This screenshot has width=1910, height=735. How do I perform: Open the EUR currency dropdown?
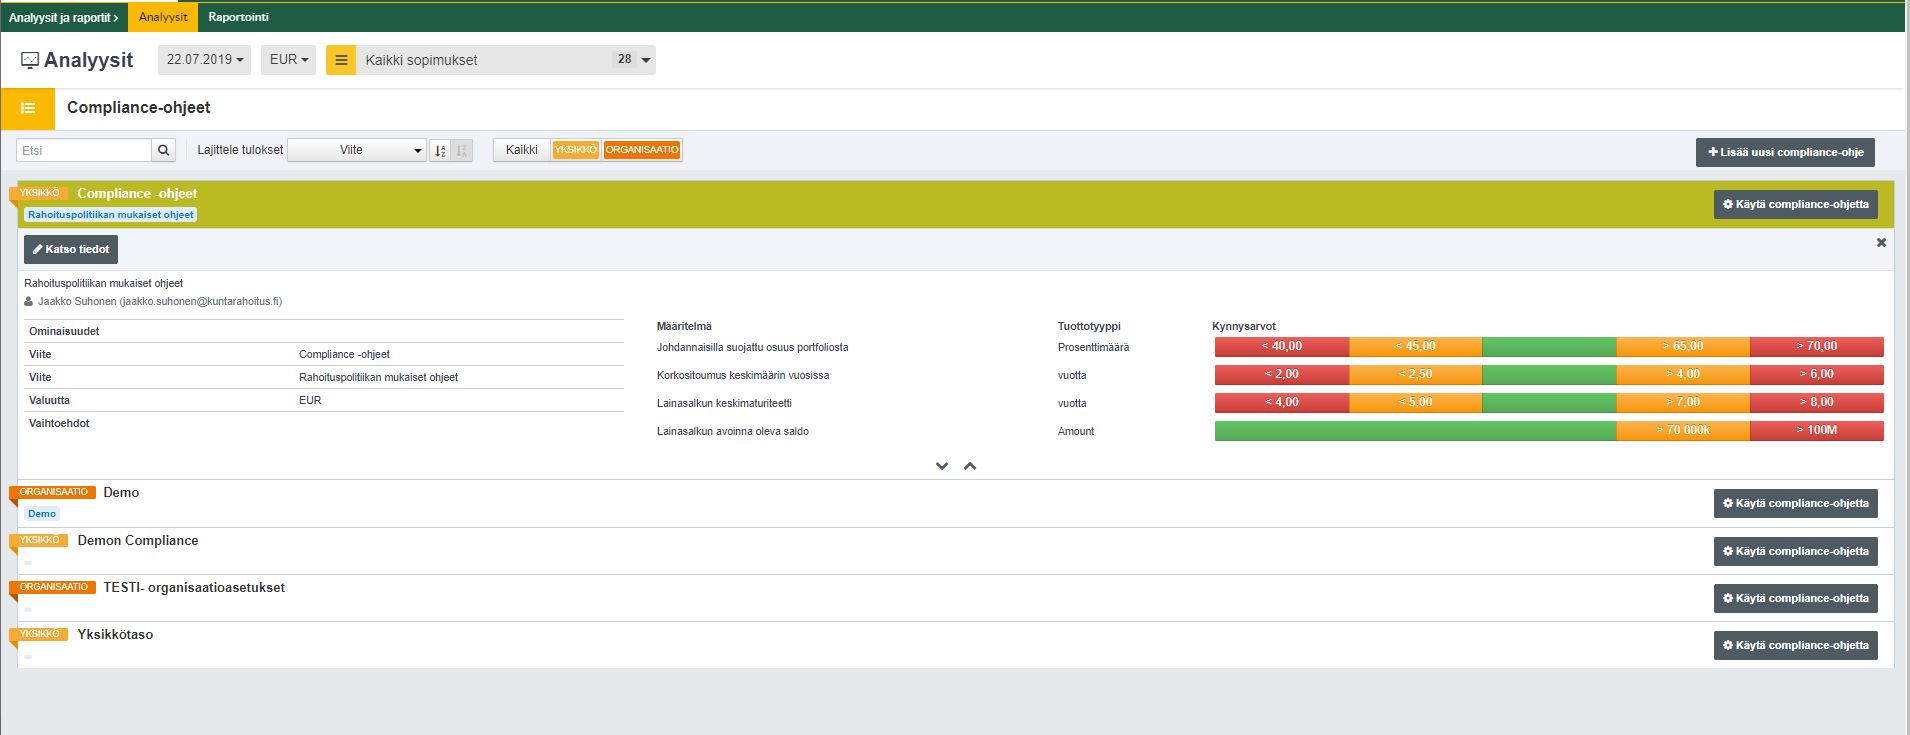point(288,60)
